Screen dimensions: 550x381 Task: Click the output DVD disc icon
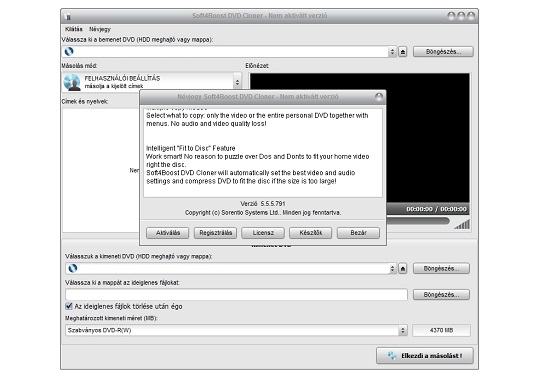tap(73, 268)
